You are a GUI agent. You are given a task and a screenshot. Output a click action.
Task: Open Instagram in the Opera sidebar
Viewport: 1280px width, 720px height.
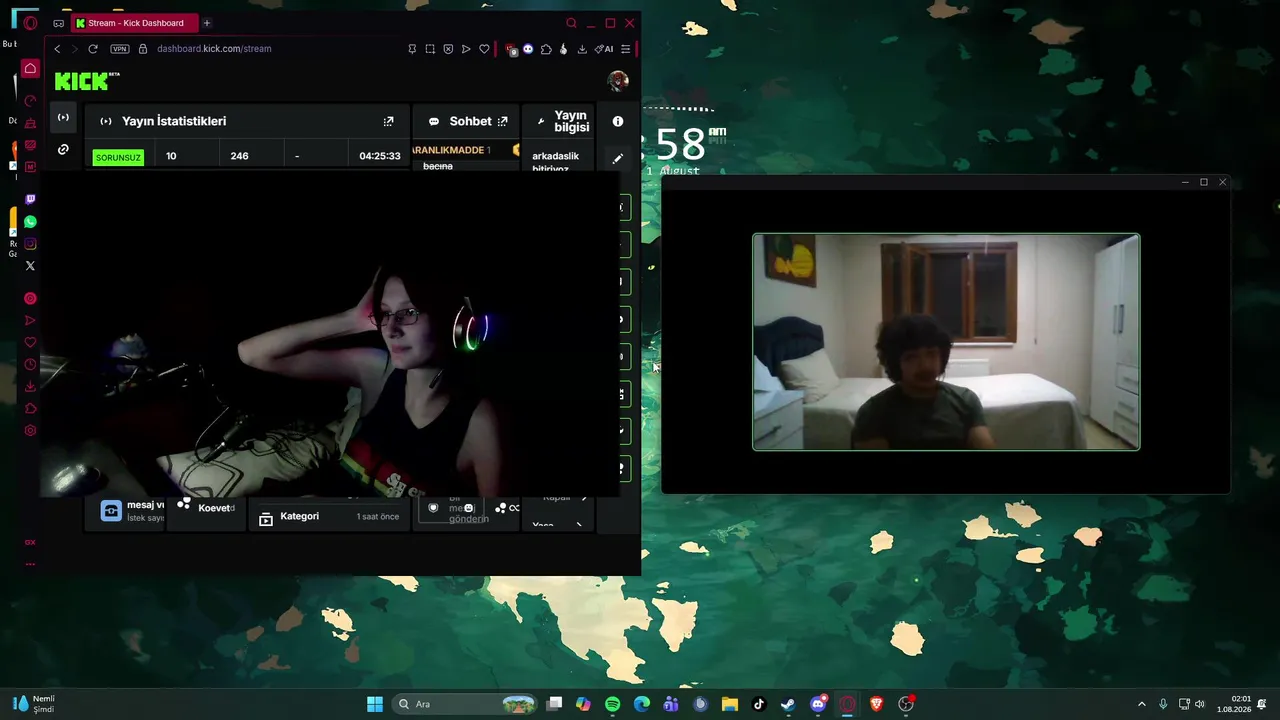[x=30, y=244]
